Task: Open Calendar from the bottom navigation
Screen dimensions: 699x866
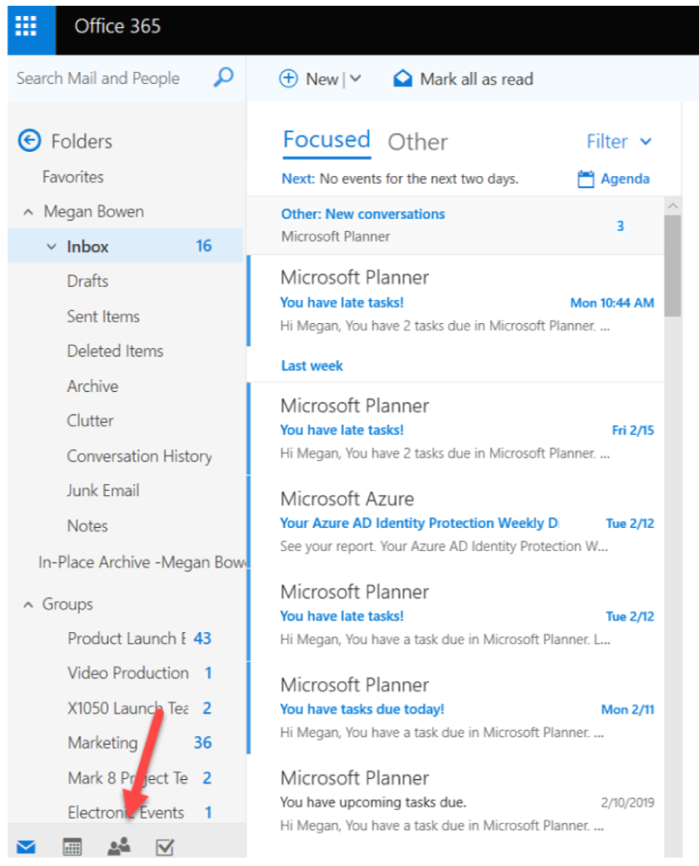Action: (x=72, y=847)
